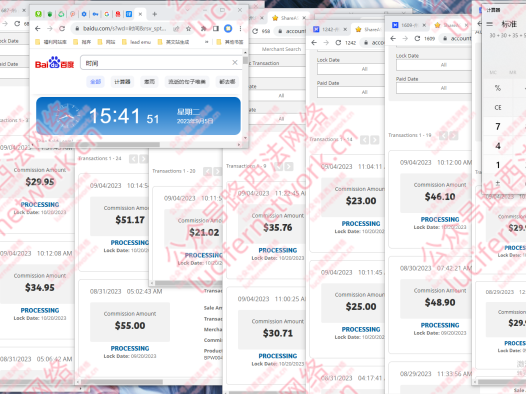
Task: Click the $55.00 commission amount
Action: coord(130,326)
